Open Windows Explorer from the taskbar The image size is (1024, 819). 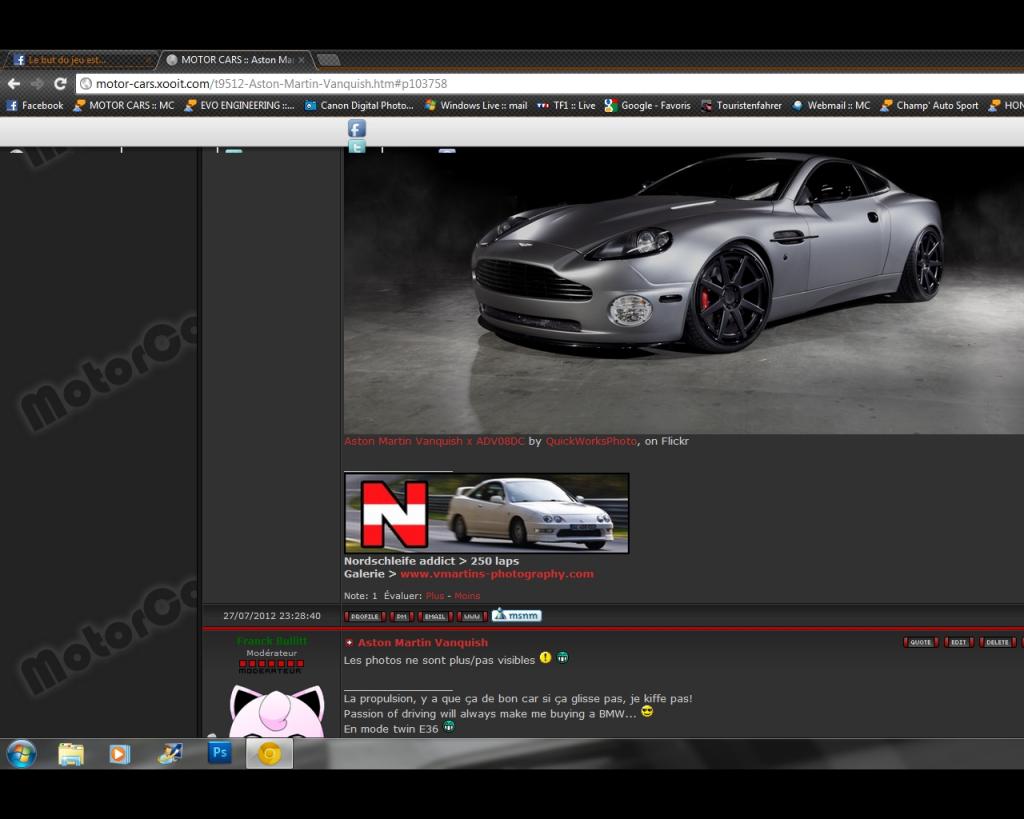click(71, 754)
